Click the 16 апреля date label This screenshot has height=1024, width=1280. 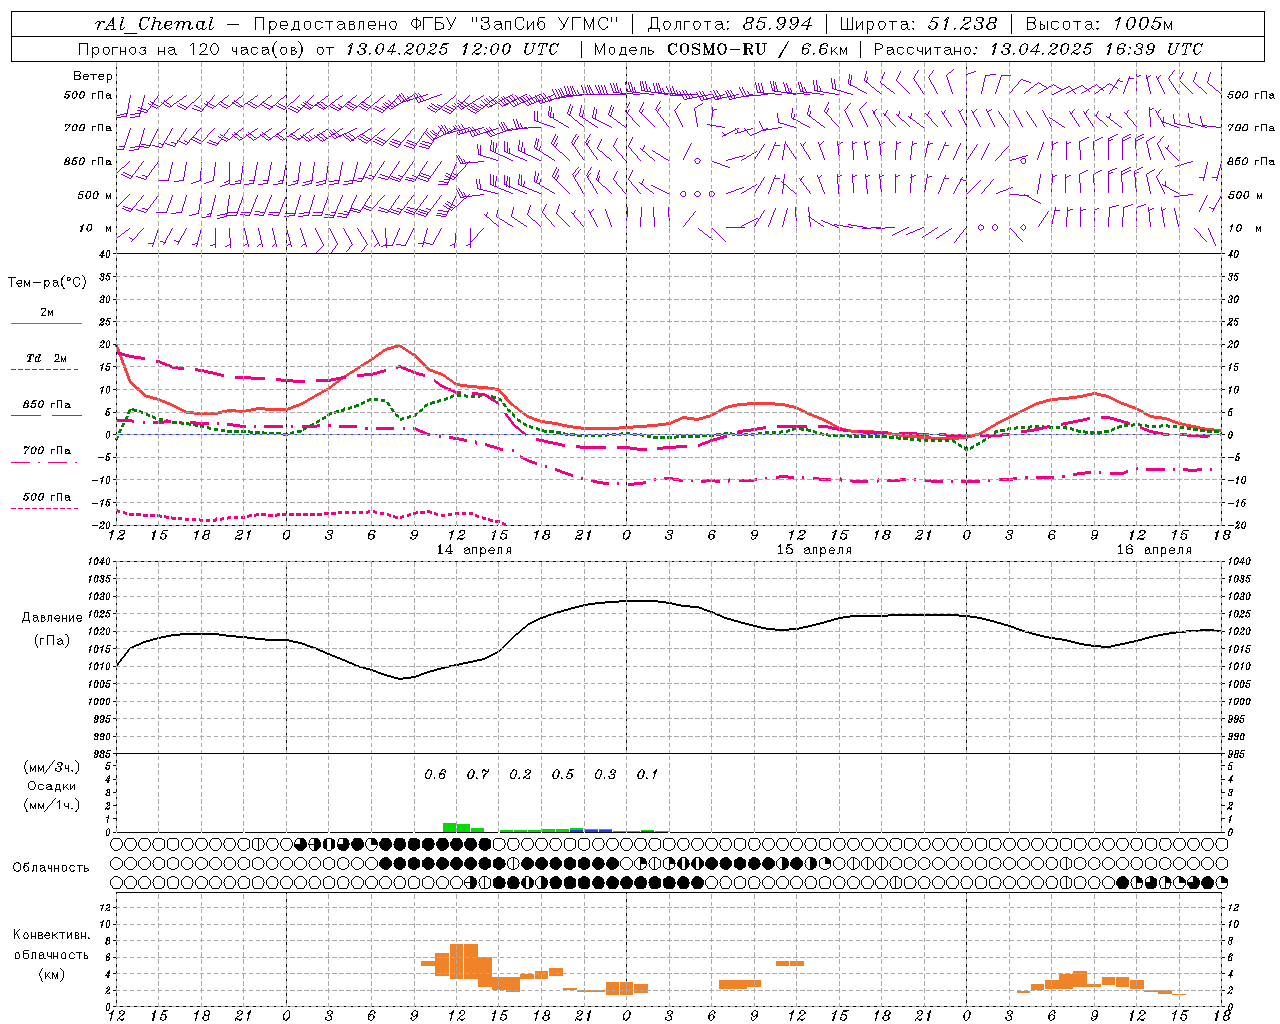coord(1155,550)
